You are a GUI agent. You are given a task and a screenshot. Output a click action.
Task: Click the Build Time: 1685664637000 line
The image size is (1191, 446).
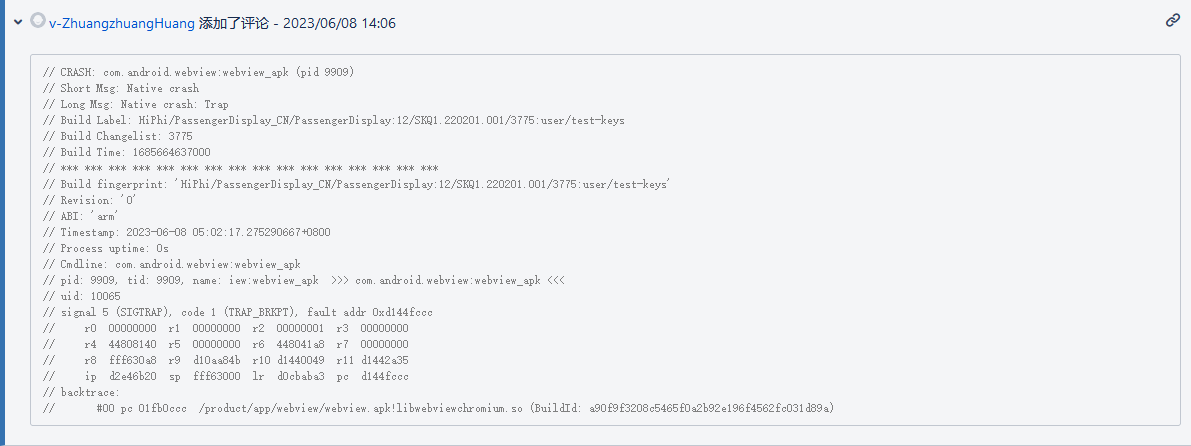click(x=127, y=152)
